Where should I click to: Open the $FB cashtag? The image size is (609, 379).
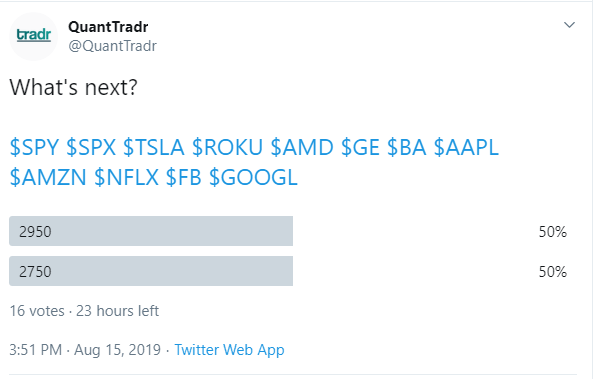click(x=184, y=177)
